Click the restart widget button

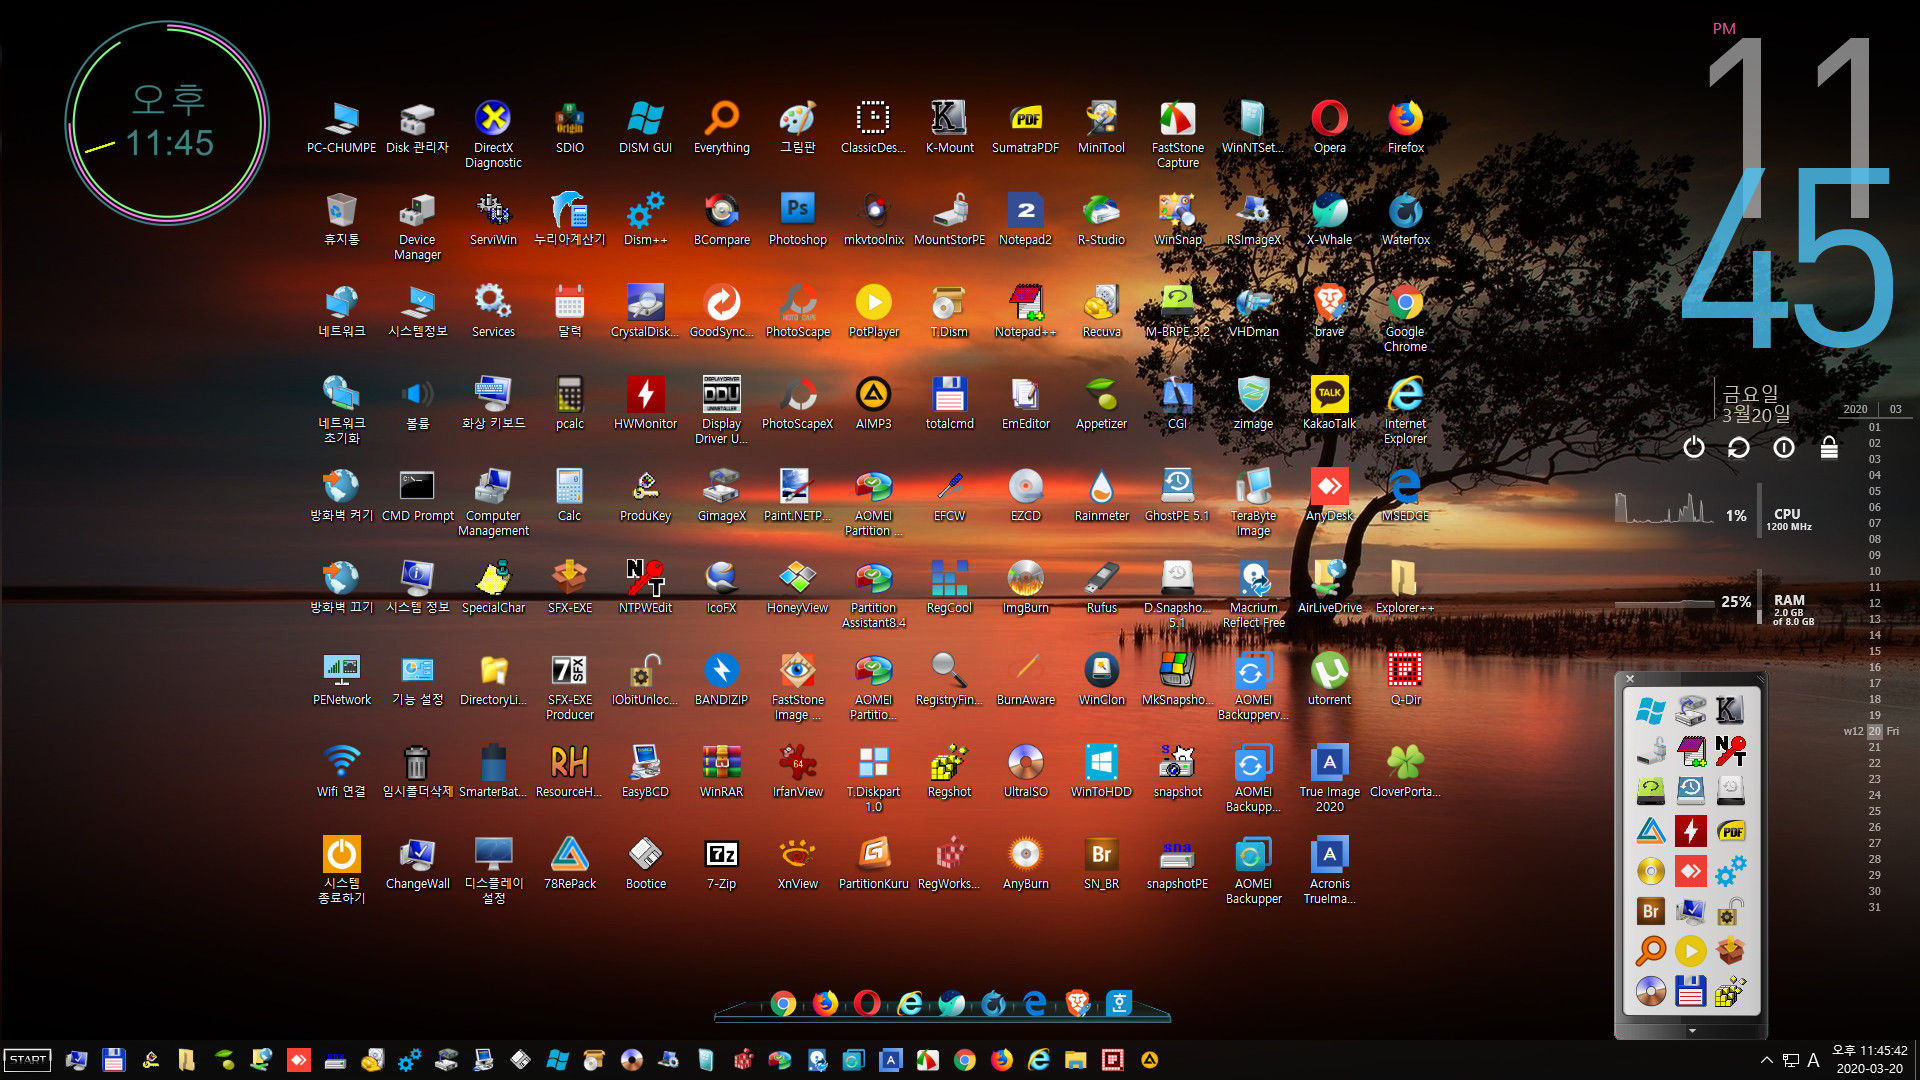(x=1738, y=447)
